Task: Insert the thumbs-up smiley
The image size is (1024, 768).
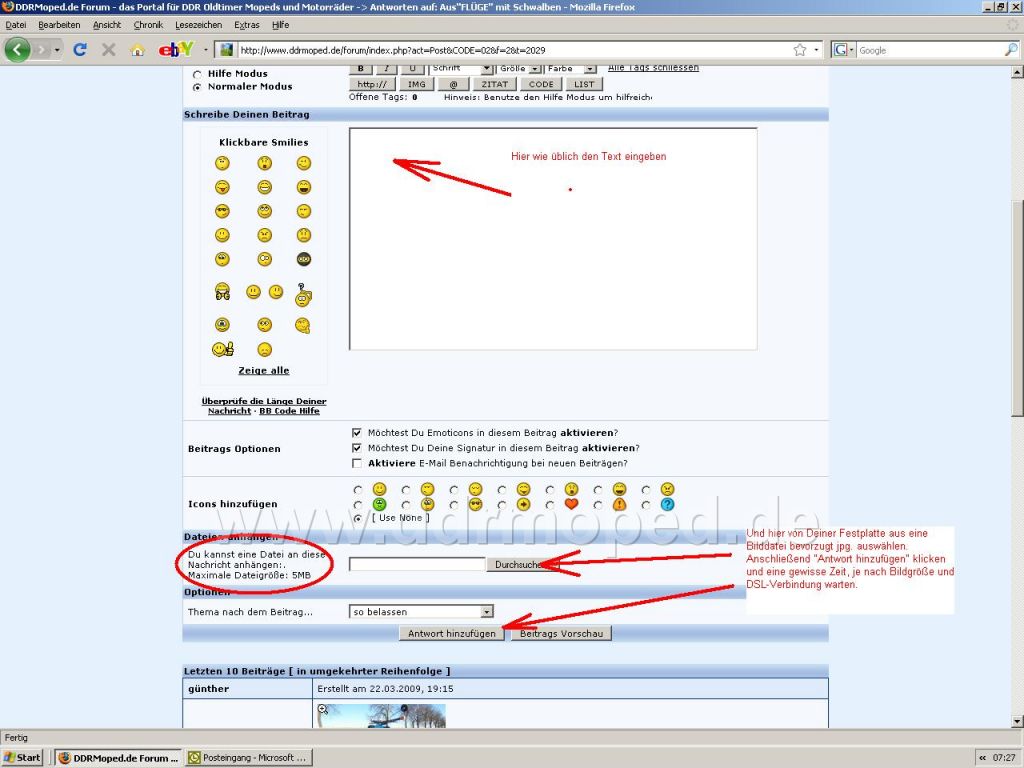Action: [222, 349]
